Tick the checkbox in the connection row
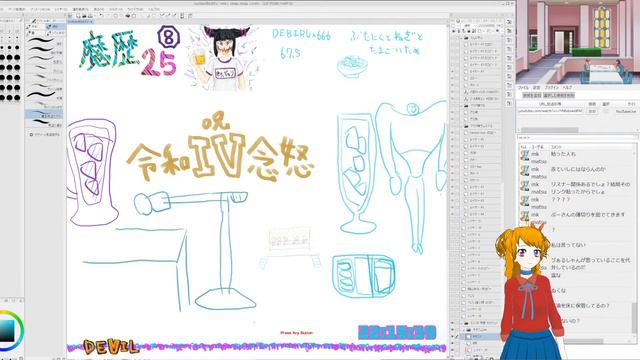Viewport: 640px width, 360px height. click(606, 111)
